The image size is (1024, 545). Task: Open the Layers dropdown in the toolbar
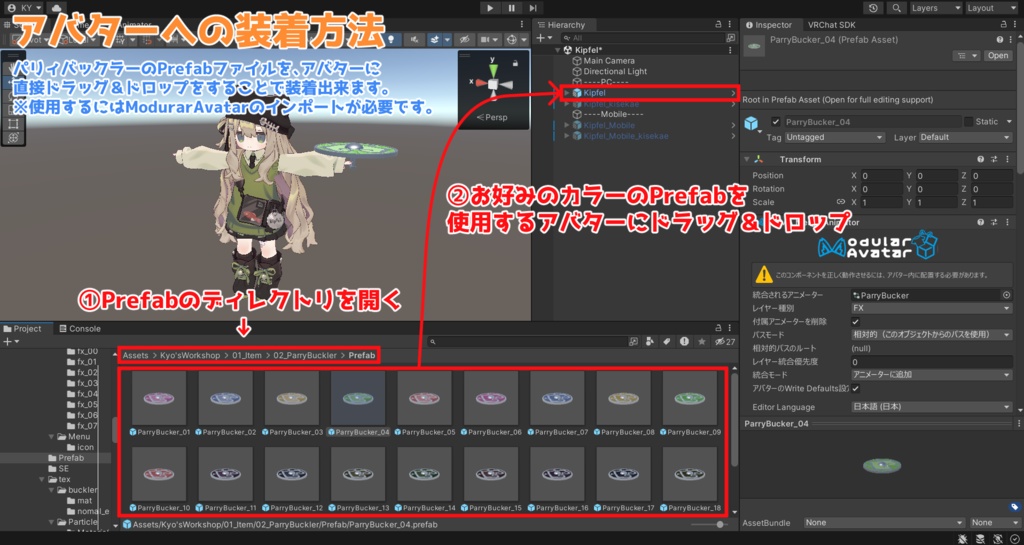click(935, 8)
